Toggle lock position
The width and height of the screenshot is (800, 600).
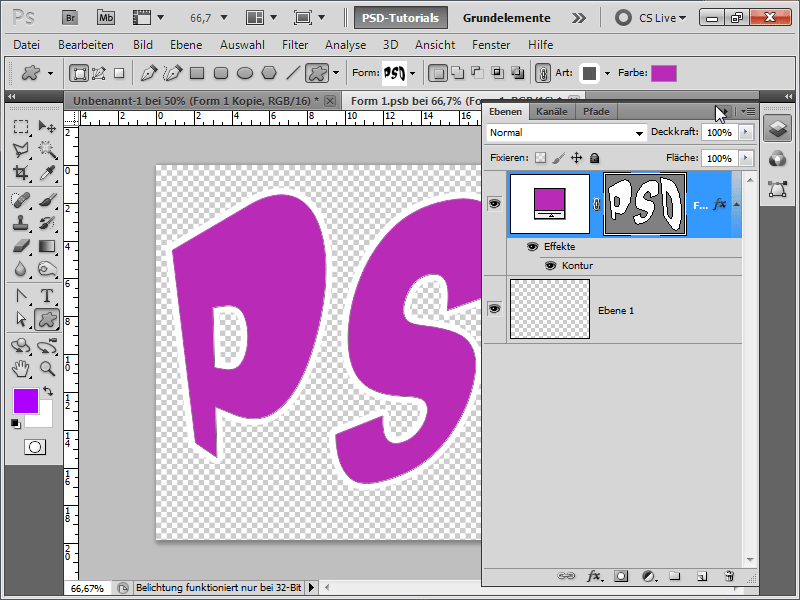coord(577,158)
